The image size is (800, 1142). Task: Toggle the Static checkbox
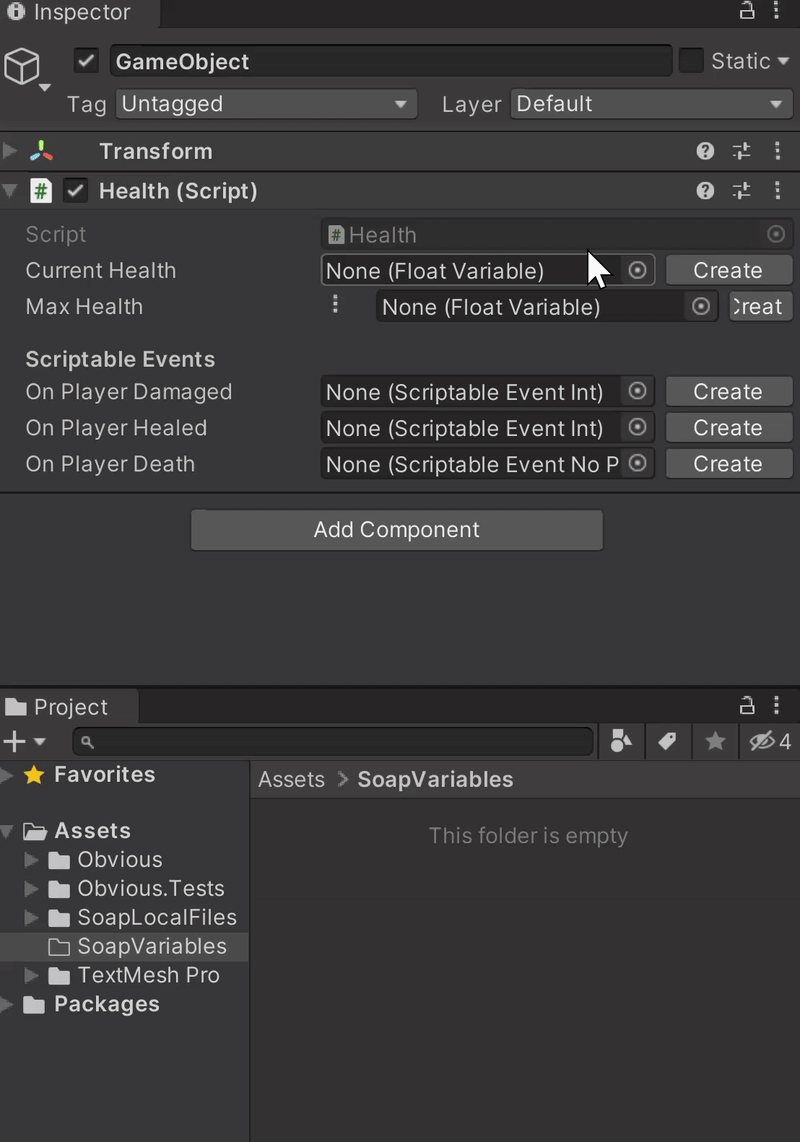pyautogui.click(x=691, y=61)
